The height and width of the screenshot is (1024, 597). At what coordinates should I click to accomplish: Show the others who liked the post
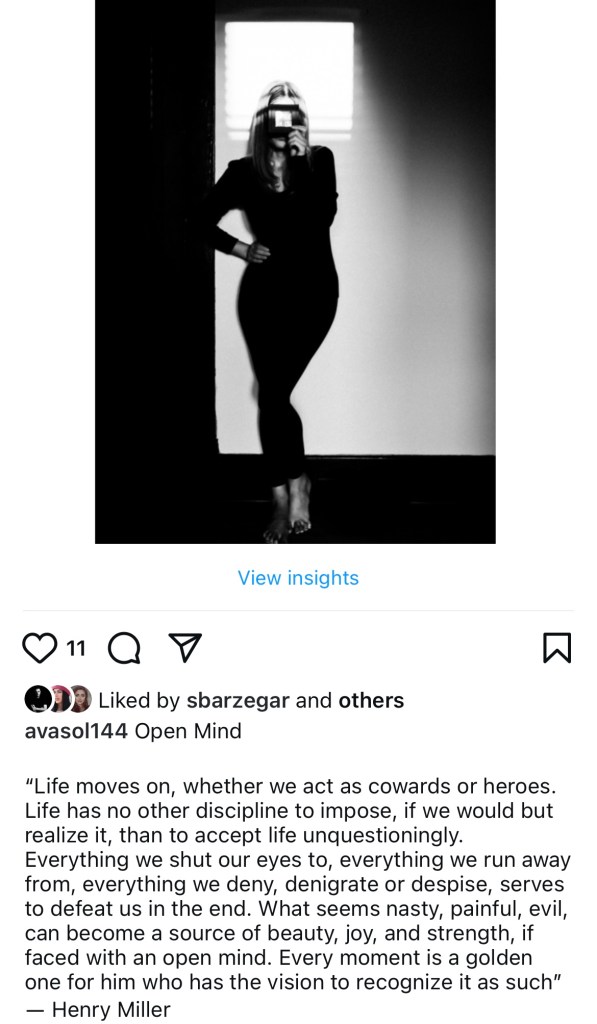coord(371,700)
